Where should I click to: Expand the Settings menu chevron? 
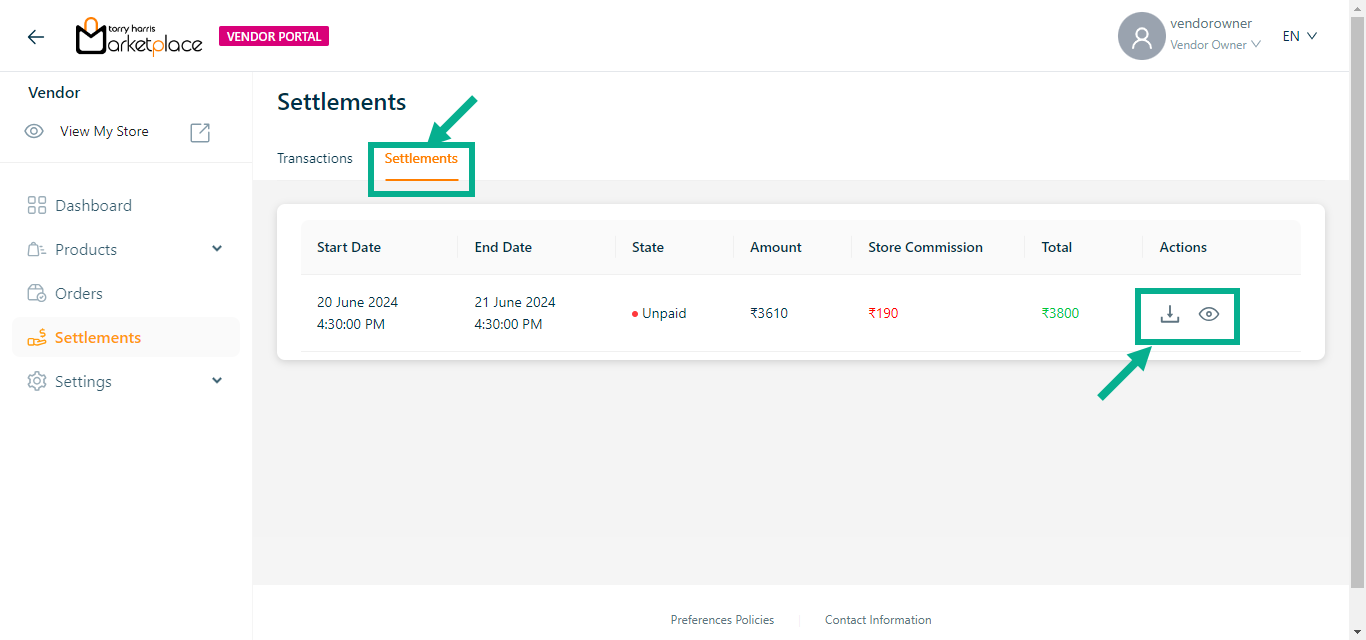[217, 381]
